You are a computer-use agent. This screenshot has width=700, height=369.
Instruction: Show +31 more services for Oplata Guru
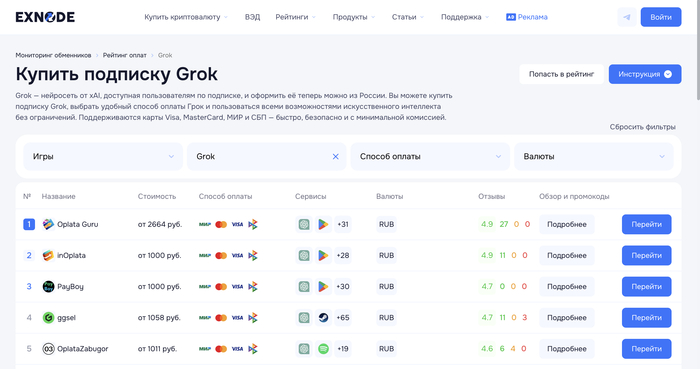point(343,224)
